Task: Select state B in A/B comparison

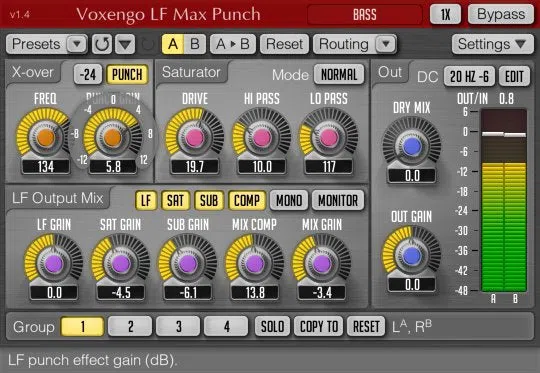Action: pos(195,44)
